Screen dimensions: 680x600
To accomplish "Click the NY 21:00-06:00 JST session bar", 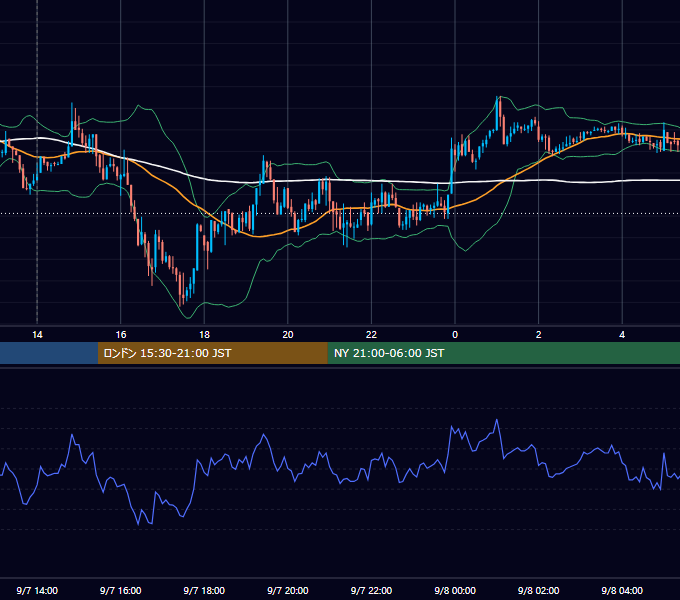I will (503, 353).
